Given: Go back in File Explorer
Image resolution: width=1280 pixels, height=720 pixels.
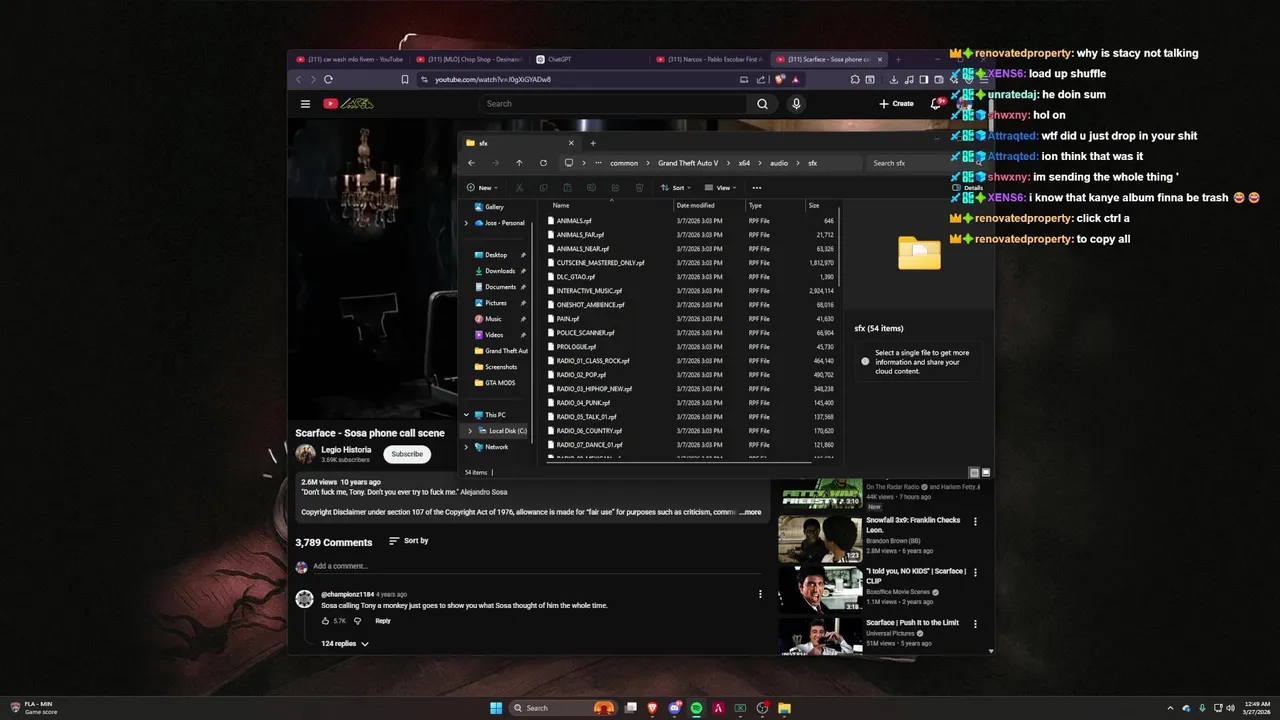Looking at the screenshot, I should (x=471, y=162).
